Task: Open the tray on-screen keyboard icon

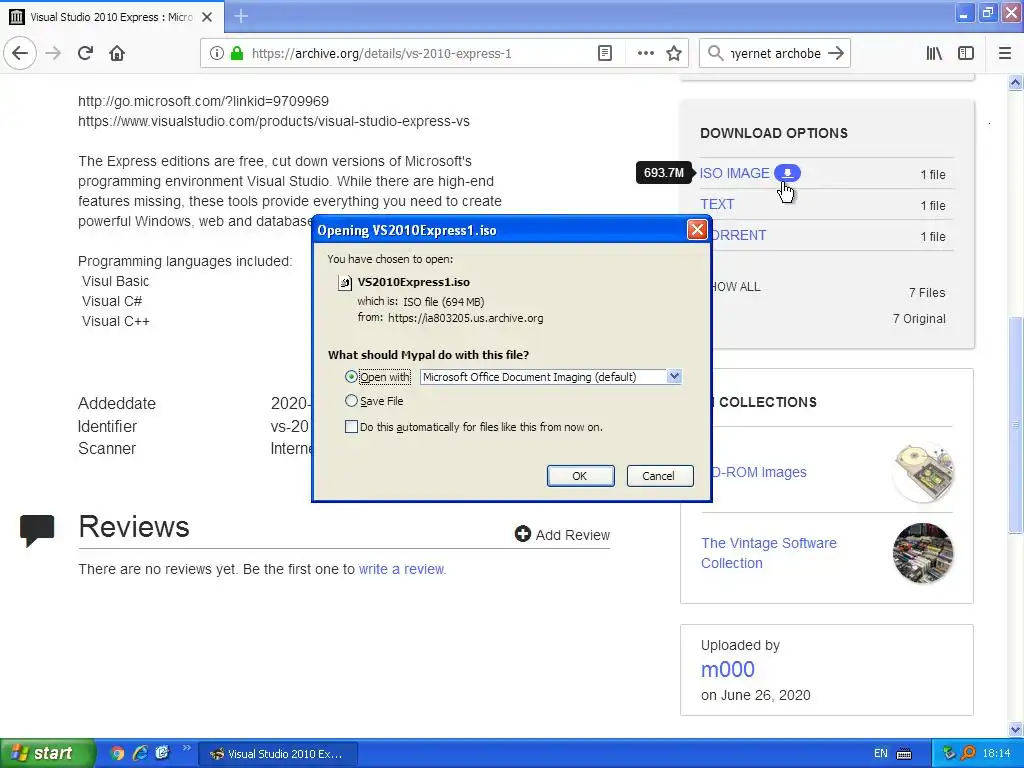Action: click(904, 754)
